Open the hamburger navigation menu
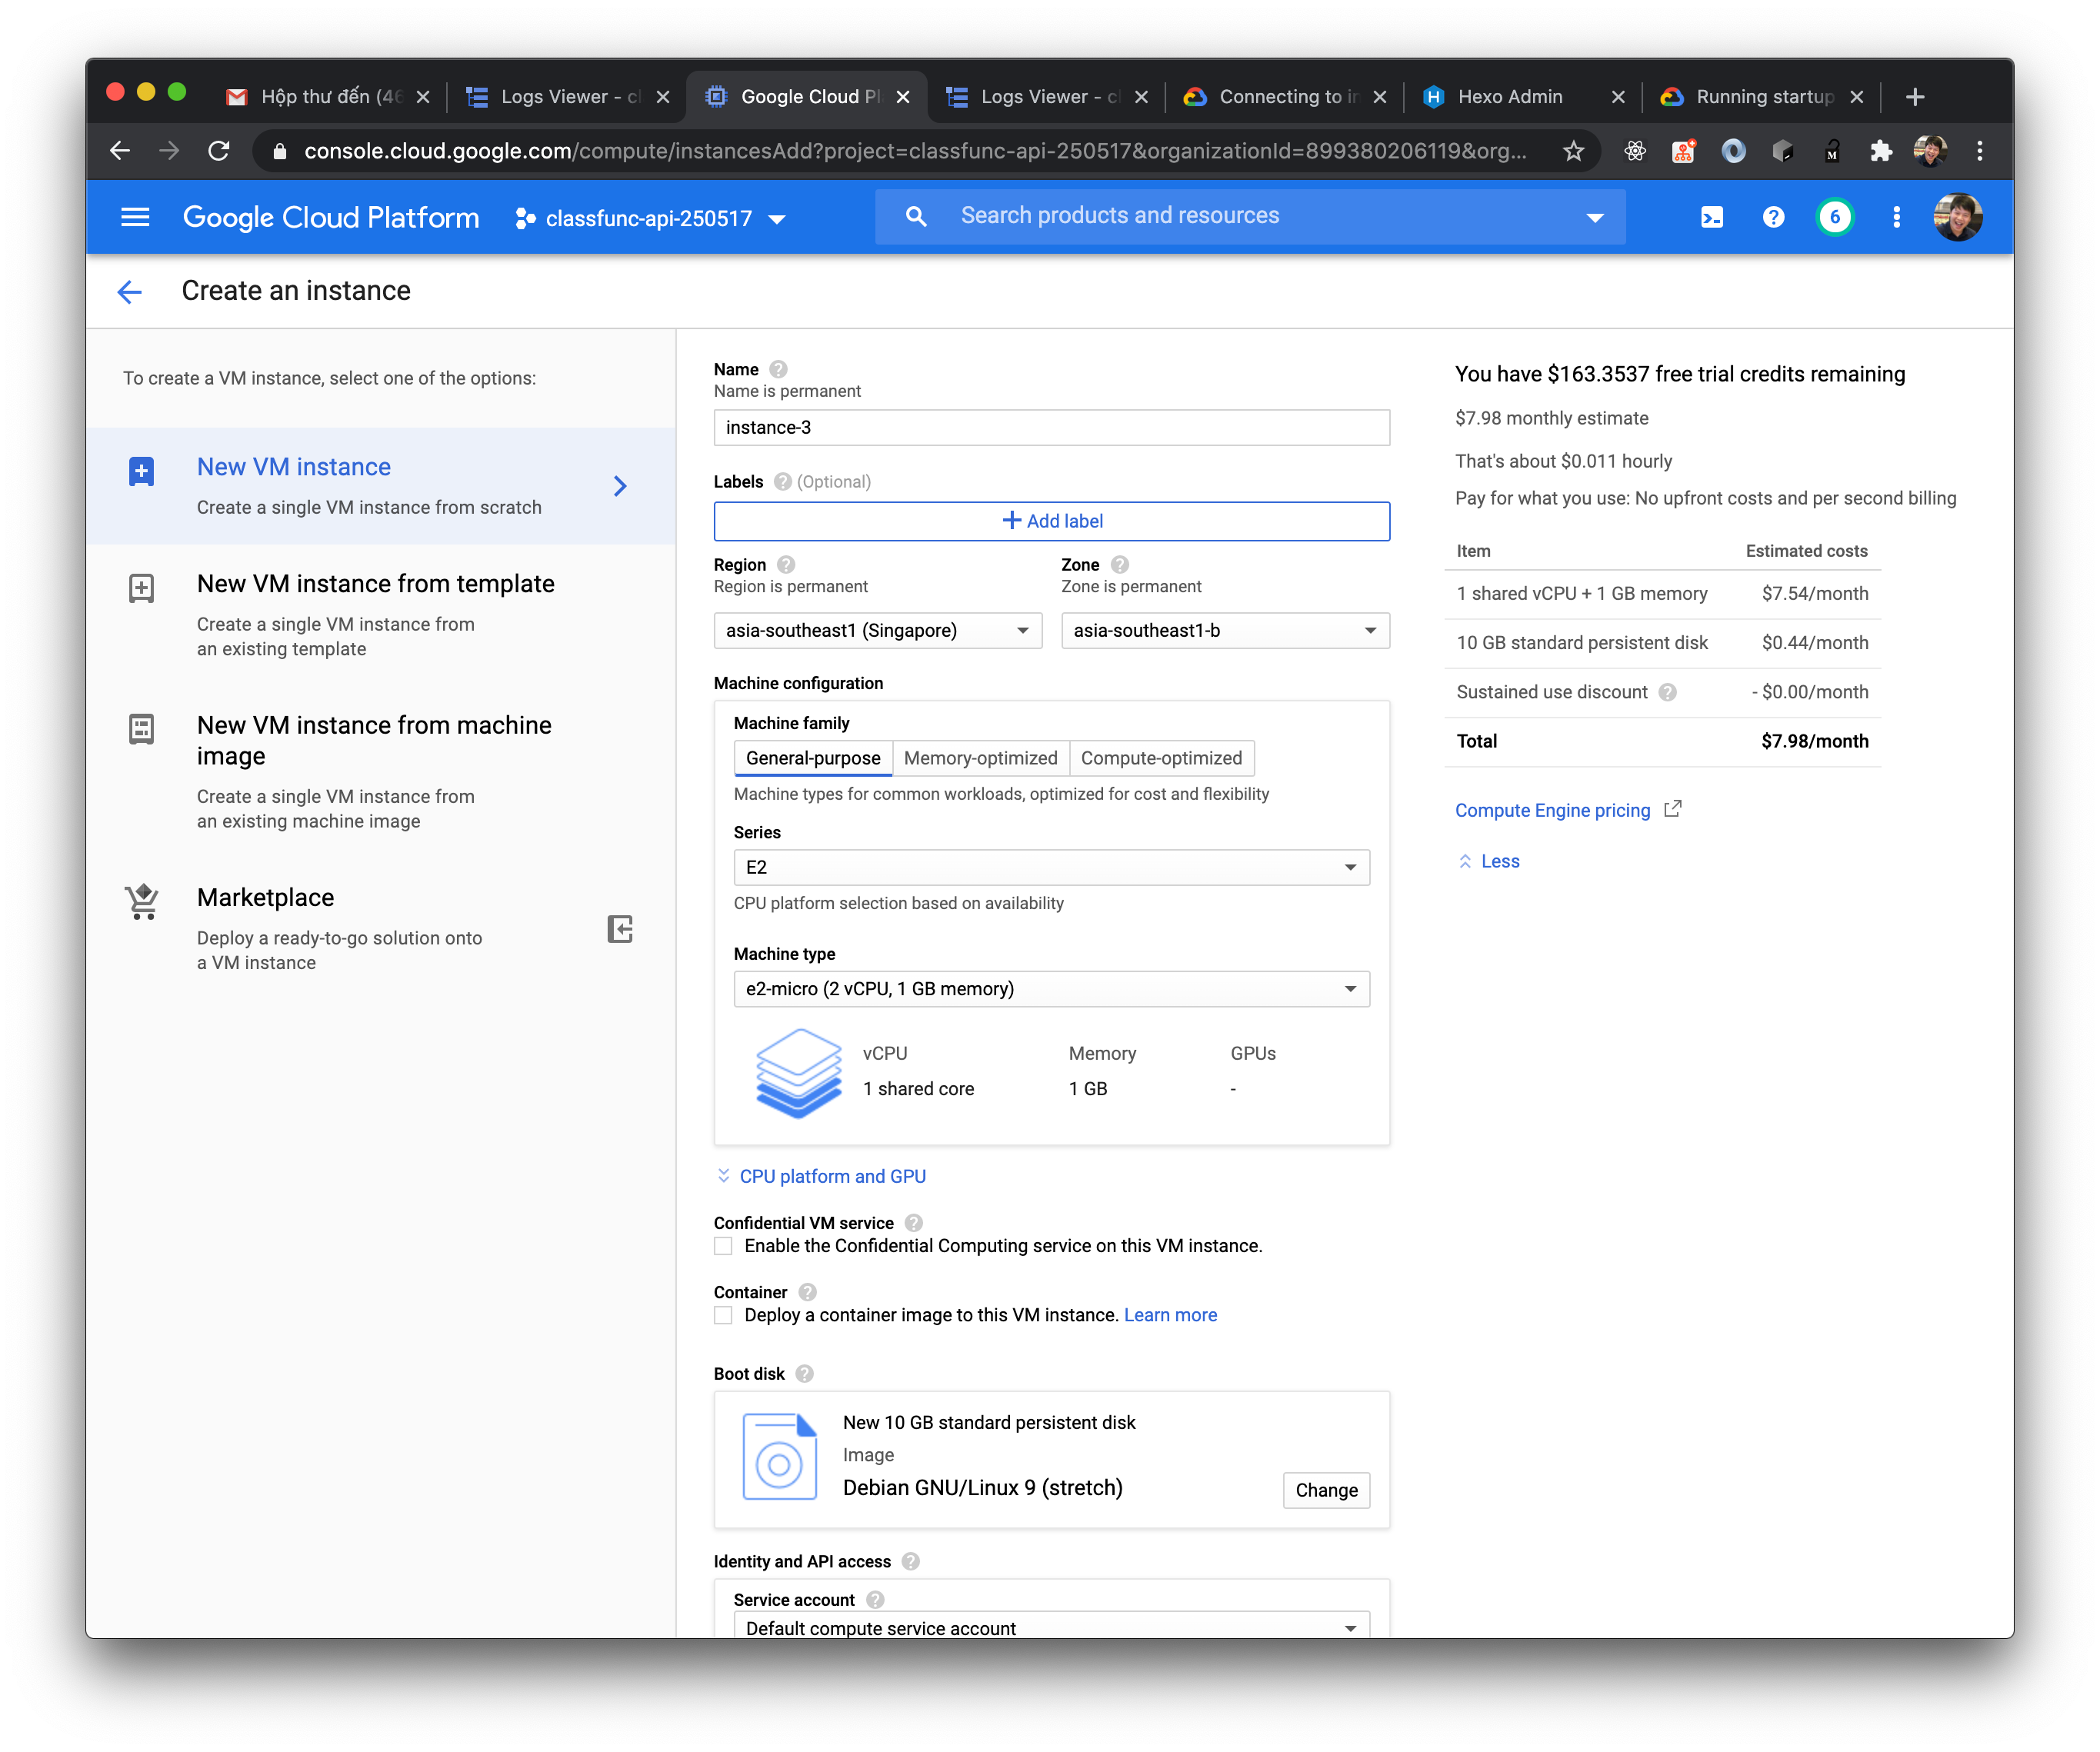Image resolution: width=2100 pixels, height=1752 pixels. point(135,217)
